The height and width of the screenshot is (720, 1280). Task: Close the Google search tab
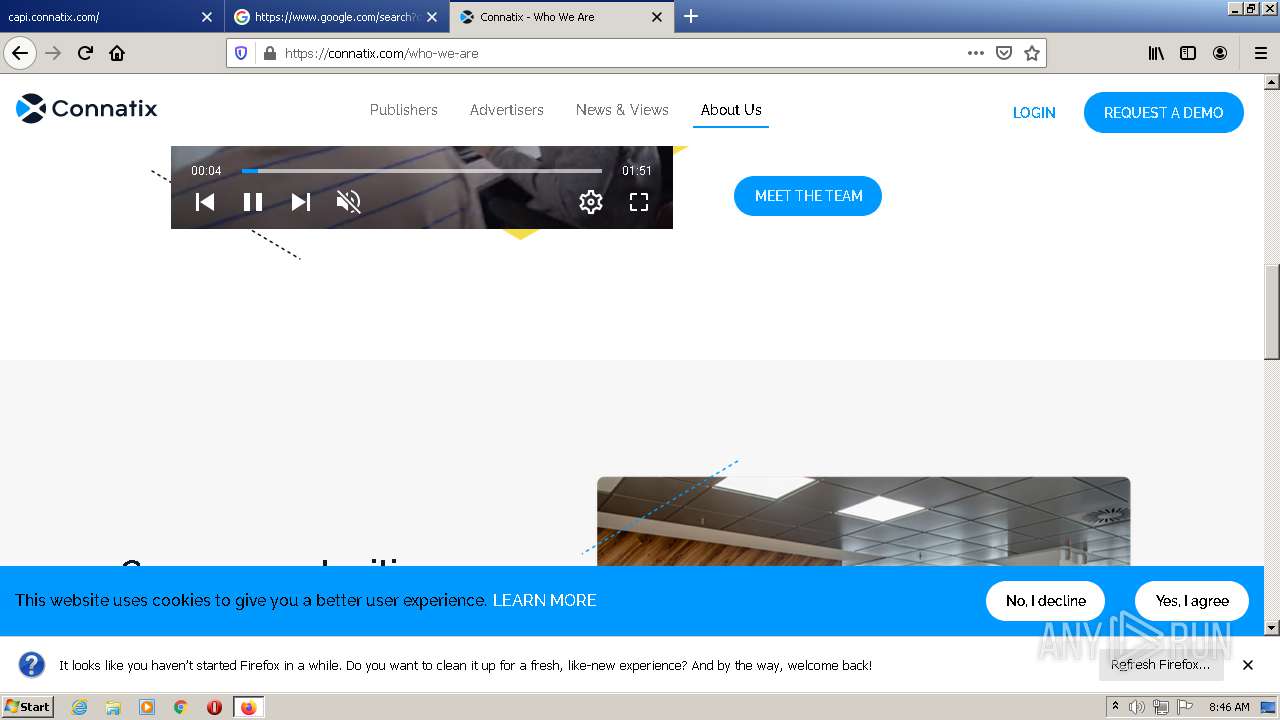pos(432,17)
